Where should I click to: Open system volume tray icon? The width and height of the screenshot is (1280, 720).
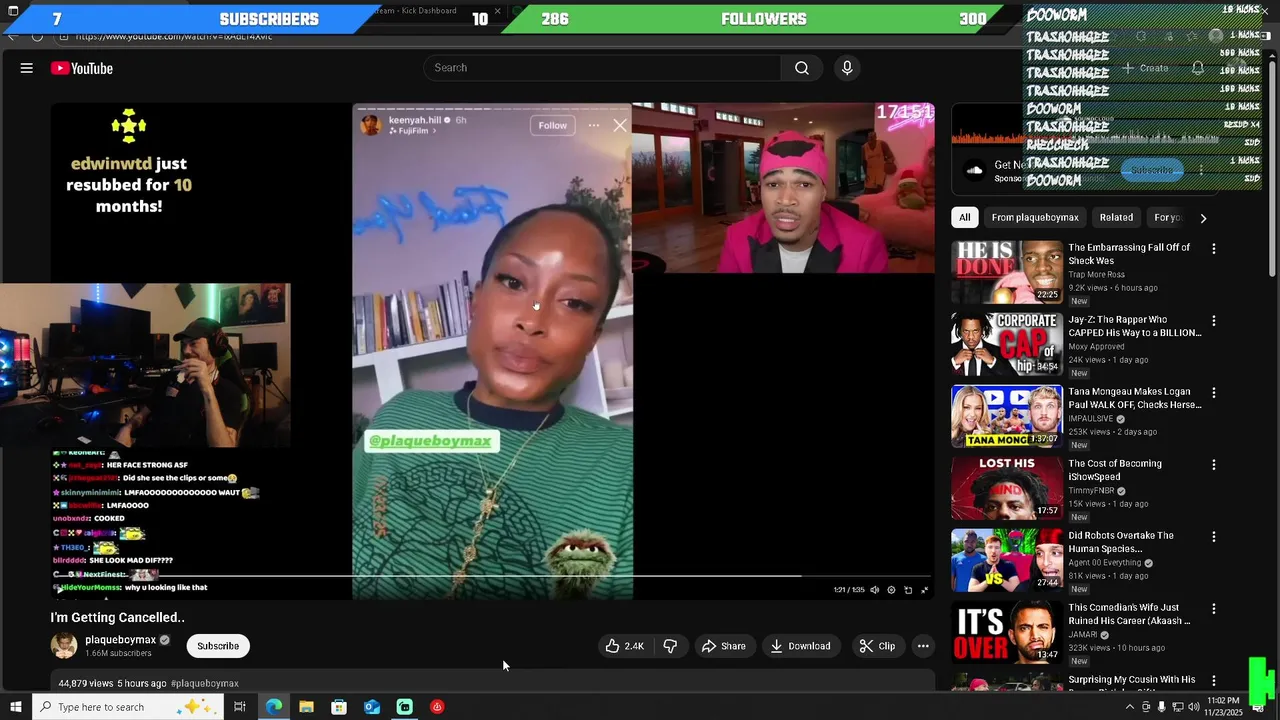1193,707
